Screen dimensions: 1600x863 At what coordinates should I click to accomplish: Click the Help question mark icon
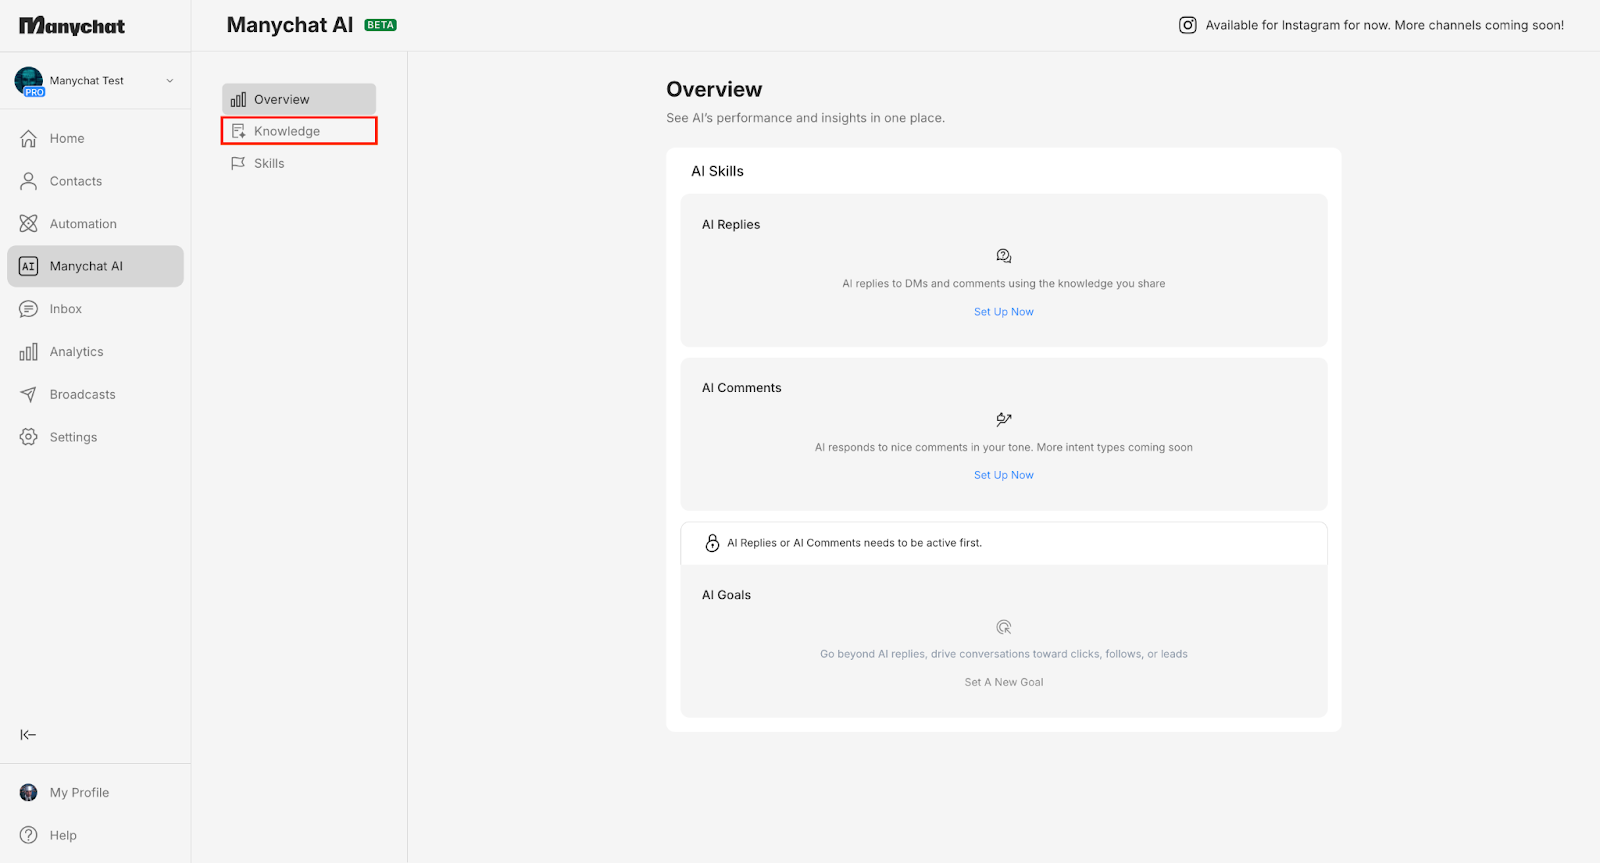pyautogui.click(x=29, y=835)
